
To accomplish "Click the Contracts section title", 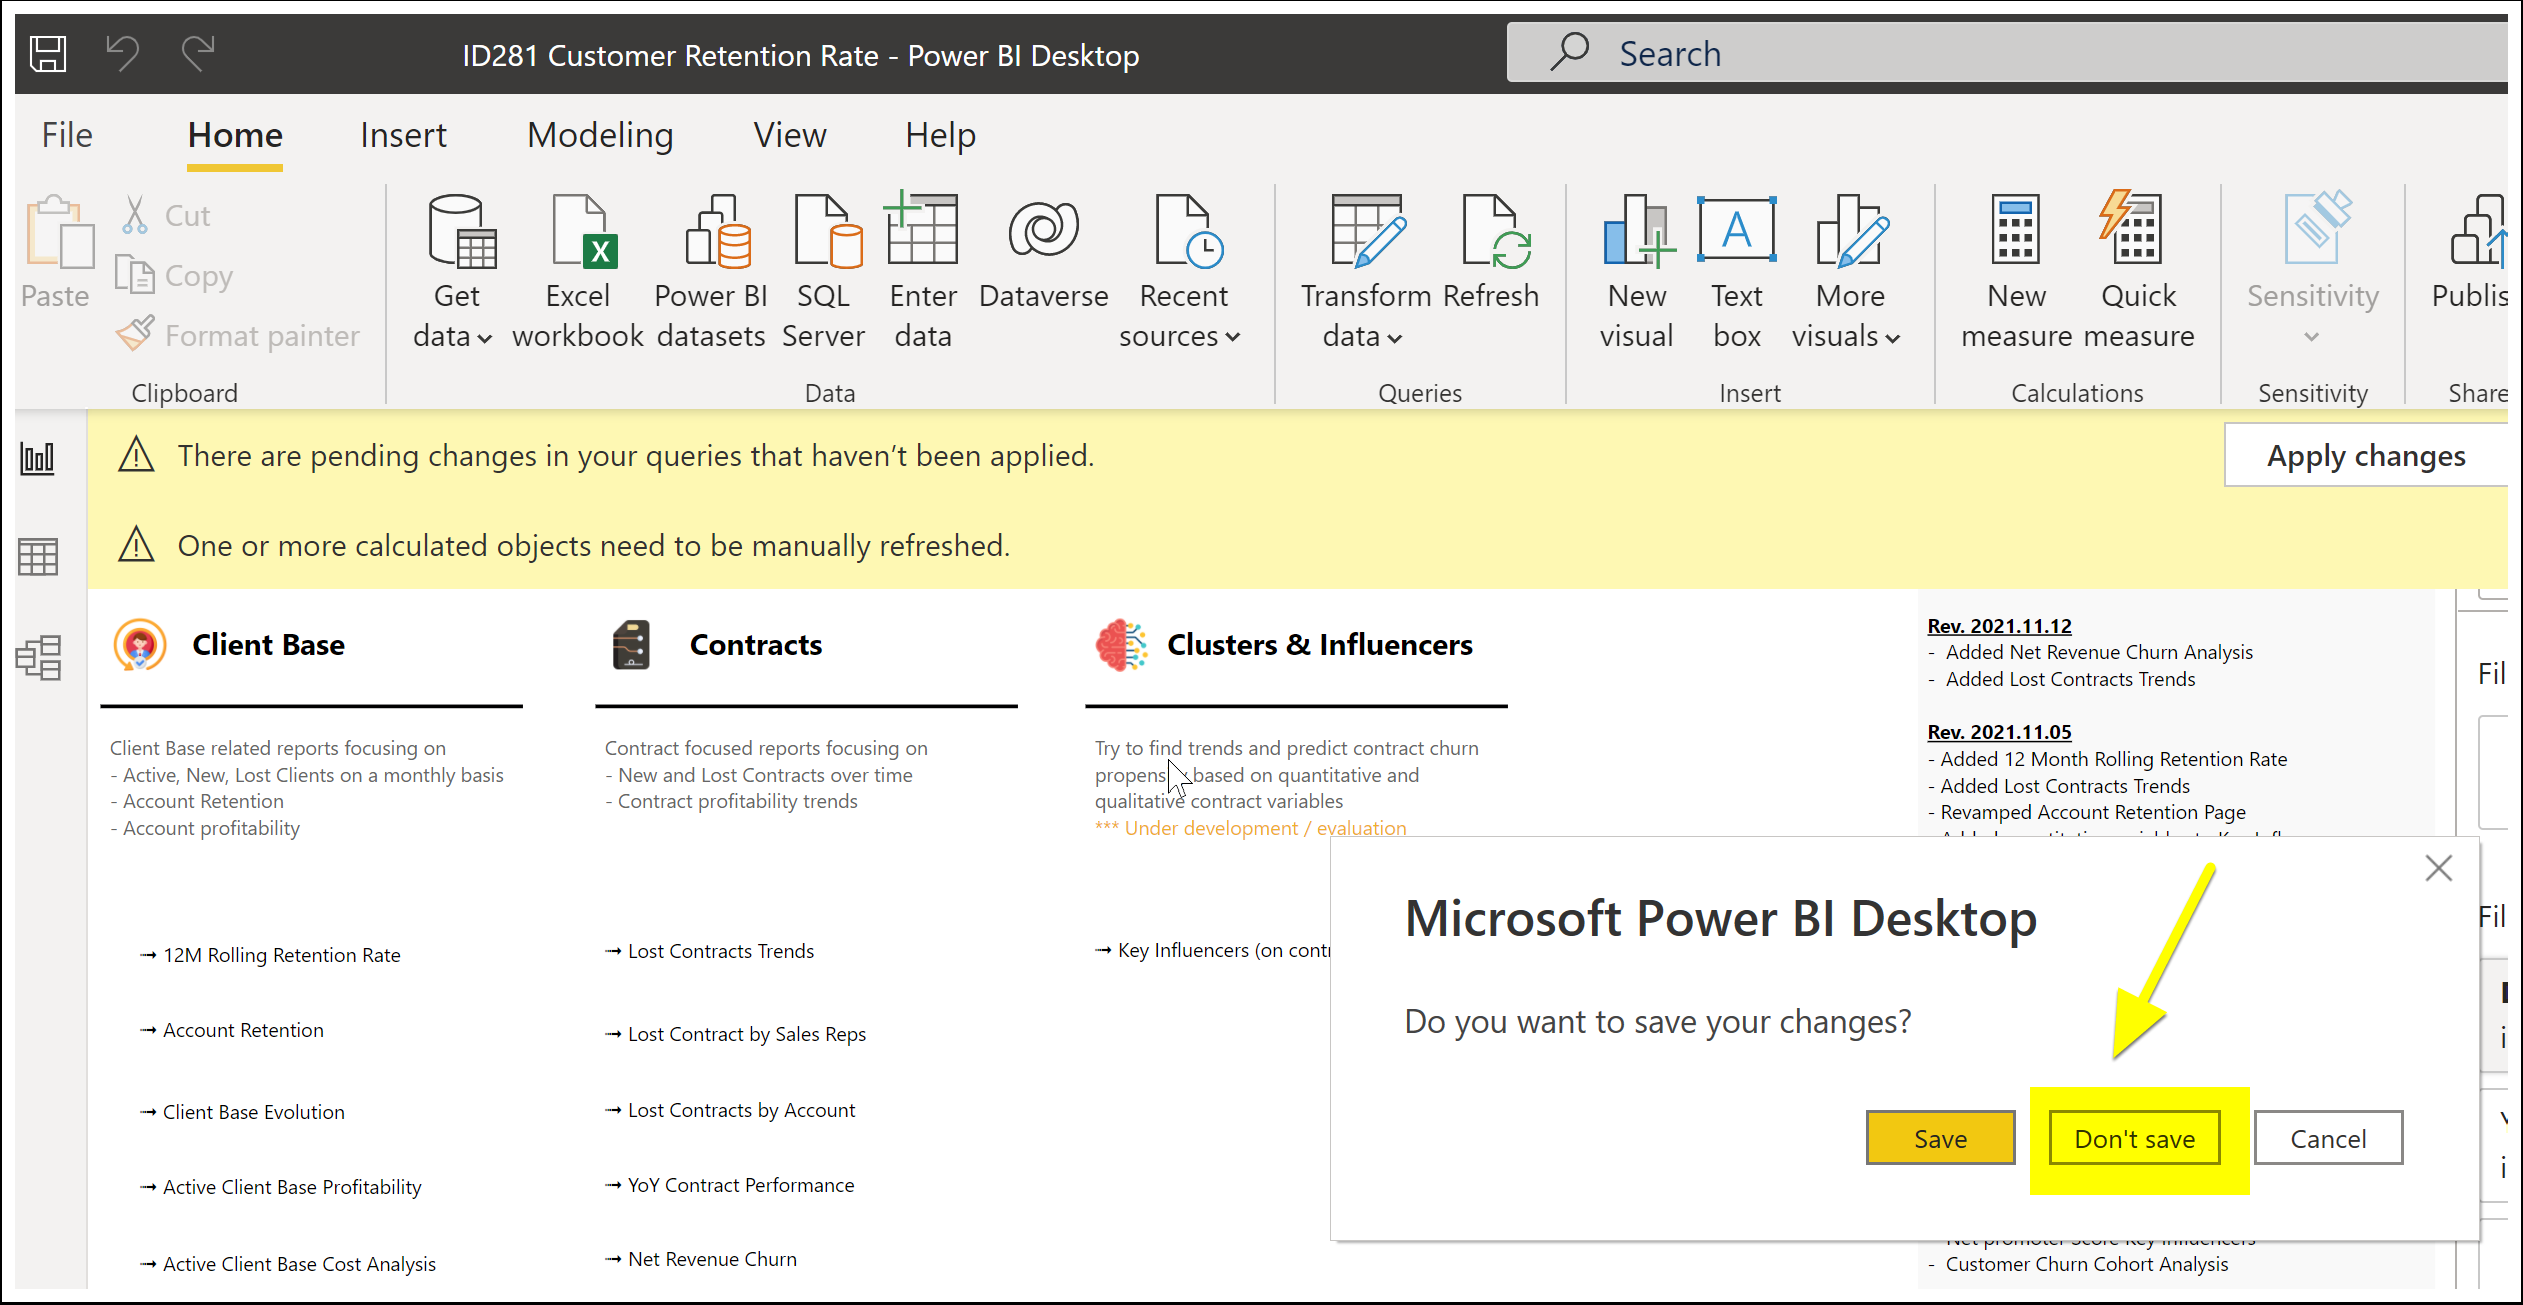I will pos(756,645).
